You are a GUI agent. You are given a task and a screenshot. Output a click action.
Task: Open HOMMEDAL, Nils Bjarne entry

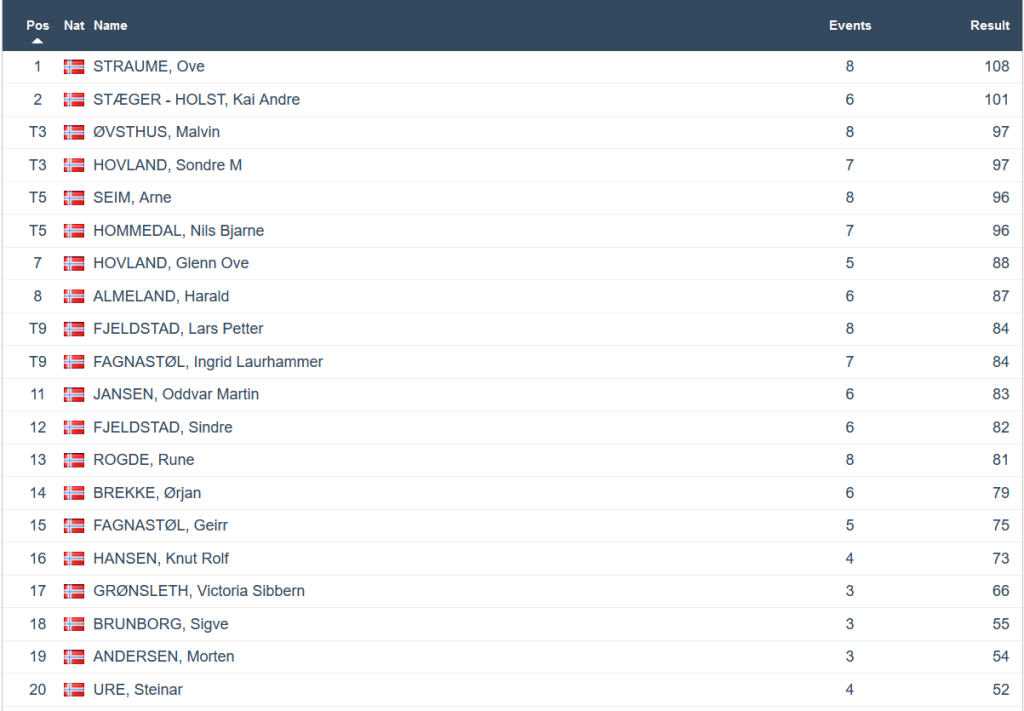(178, 230)
